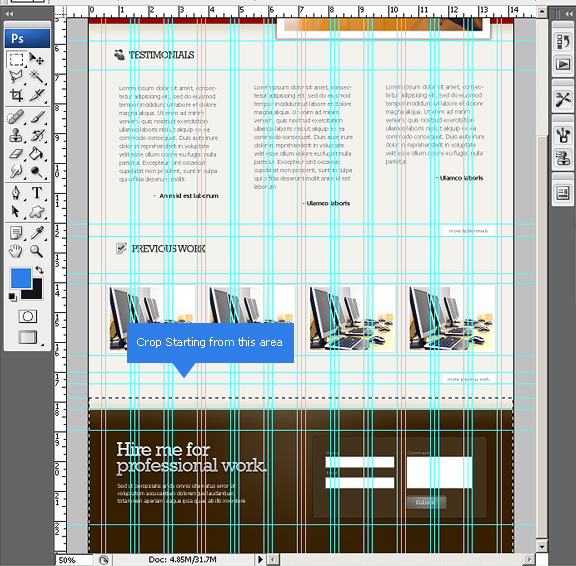Click the Submit button in the mockup form
The image size is (576, 566).
pos(426,502)
